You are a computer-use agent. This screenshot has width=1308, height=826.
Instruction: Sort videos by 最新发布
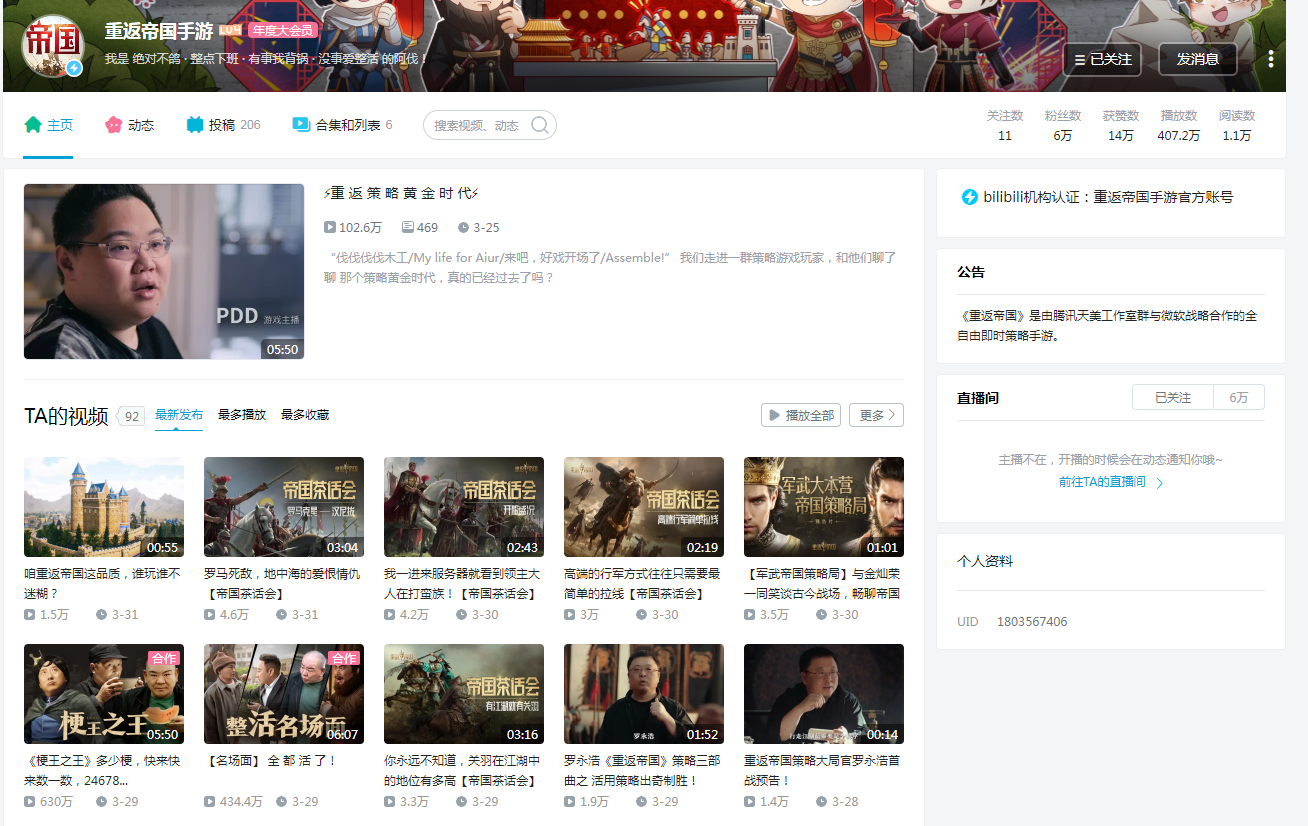tap(179, 415)
